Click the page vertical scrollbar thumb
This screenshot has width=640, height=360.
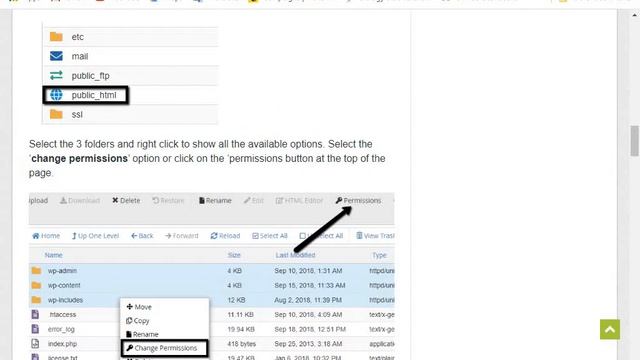[634, 141]
